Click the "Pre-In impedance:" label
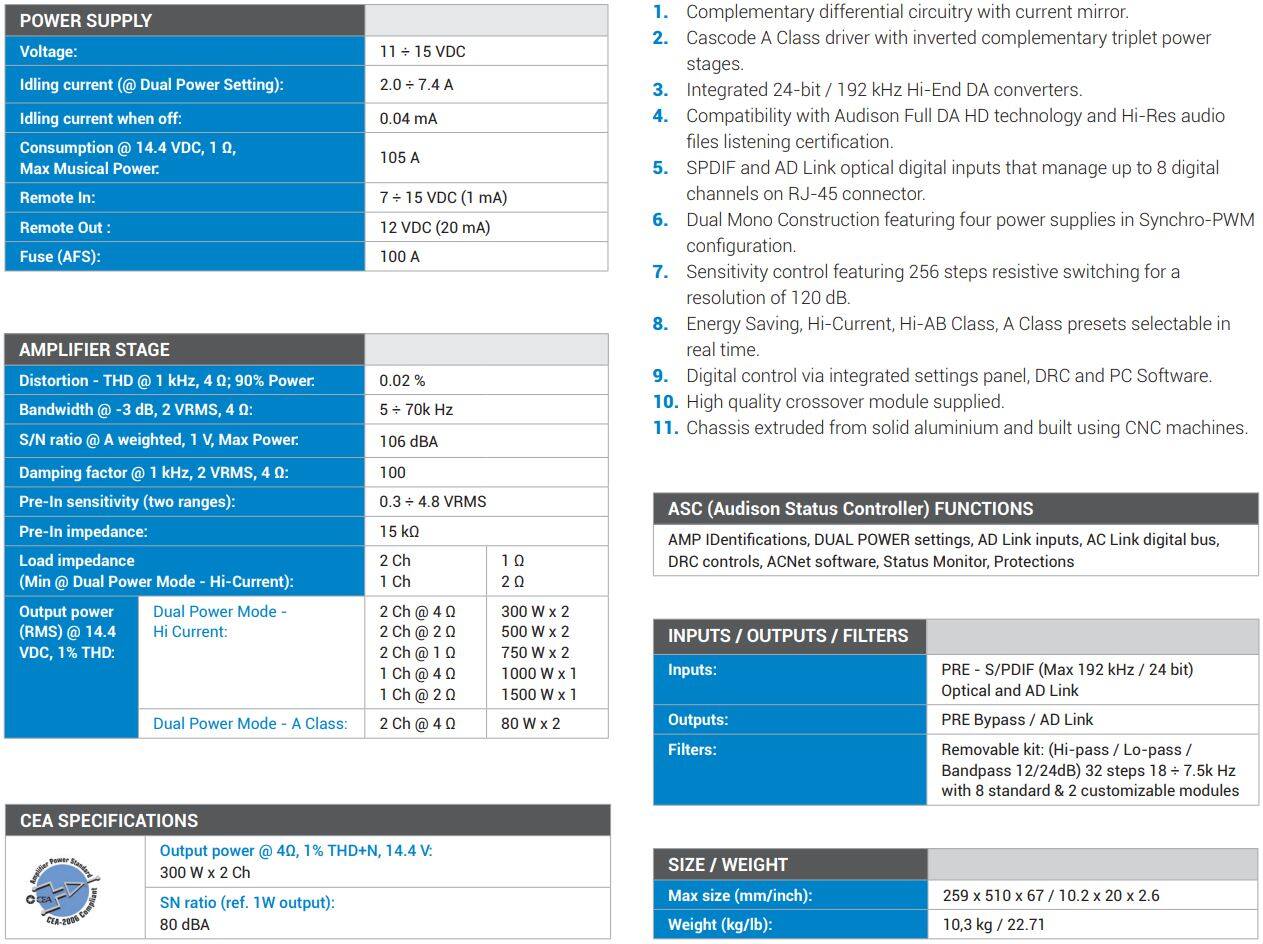The width and height of the screenshot is (1263, 944). pos(83,531)
